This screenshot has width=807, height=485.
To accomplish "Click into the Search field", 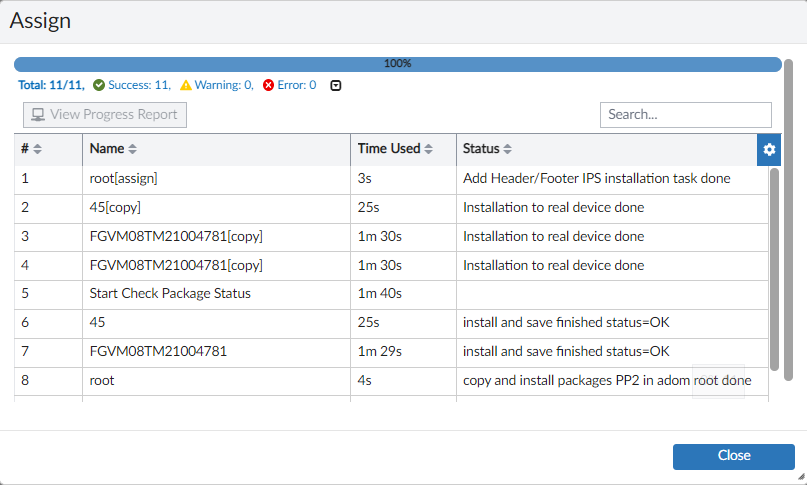I will [685, 115].
